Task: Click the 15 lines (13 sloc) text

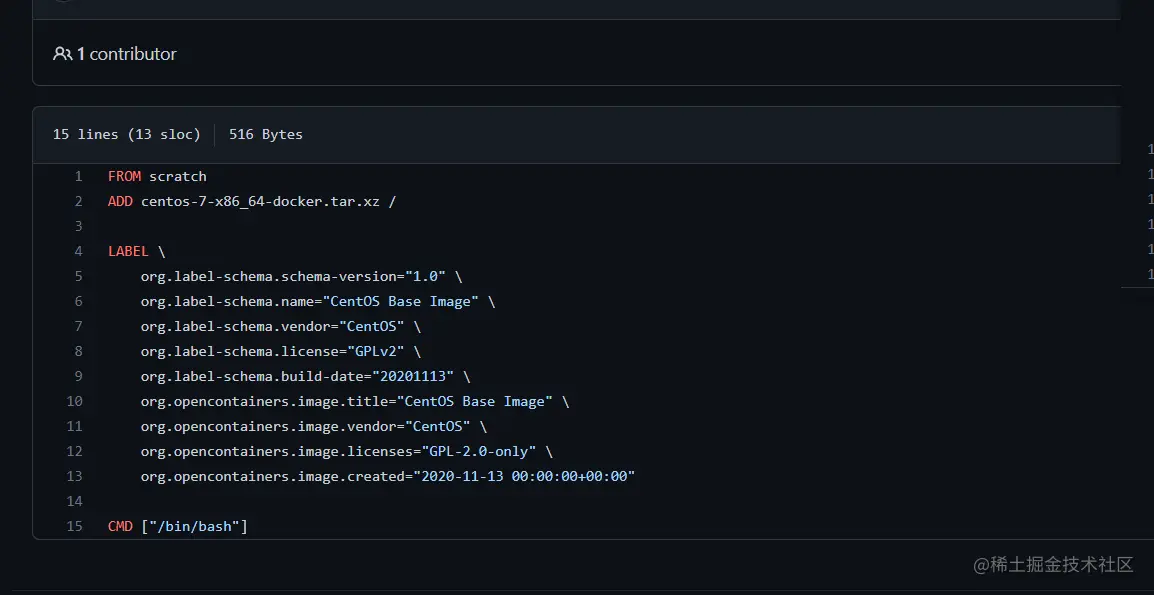Action: point(127,134)
